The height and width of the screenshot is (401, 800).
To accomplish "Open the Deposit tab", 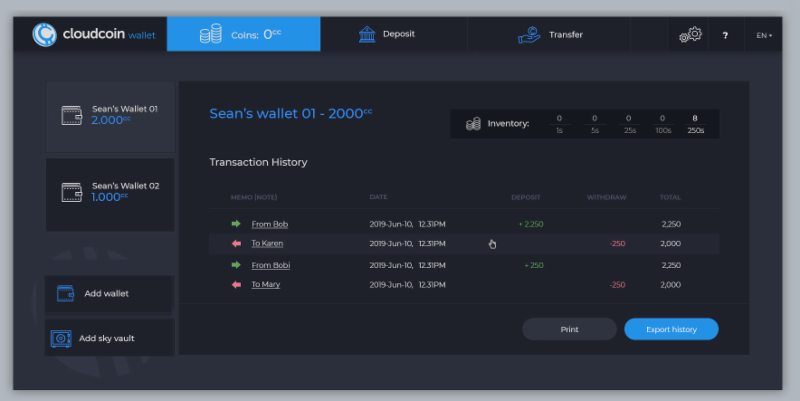I will coord(393,34).
